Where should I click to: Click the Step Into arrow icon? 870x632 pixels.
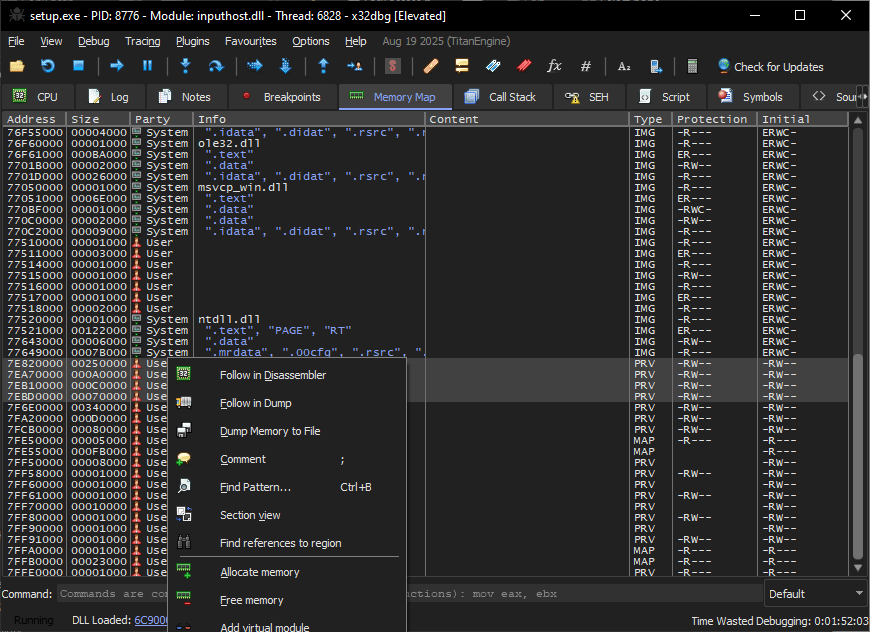pyautogui.click(x=185, y=67)
